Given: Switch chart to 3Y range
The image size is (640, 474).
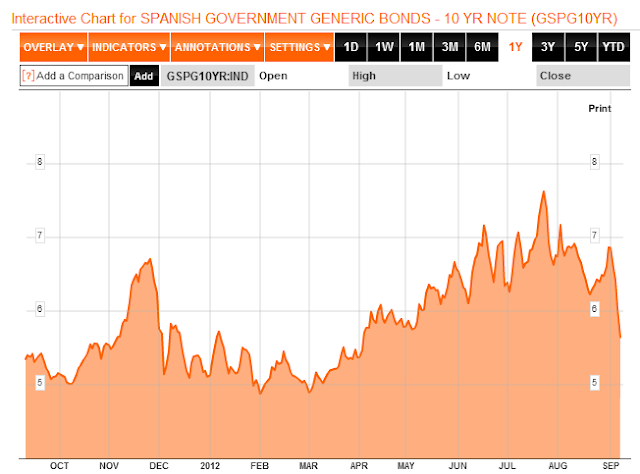Looking at the screenshot, I should (x=548, y=47).
